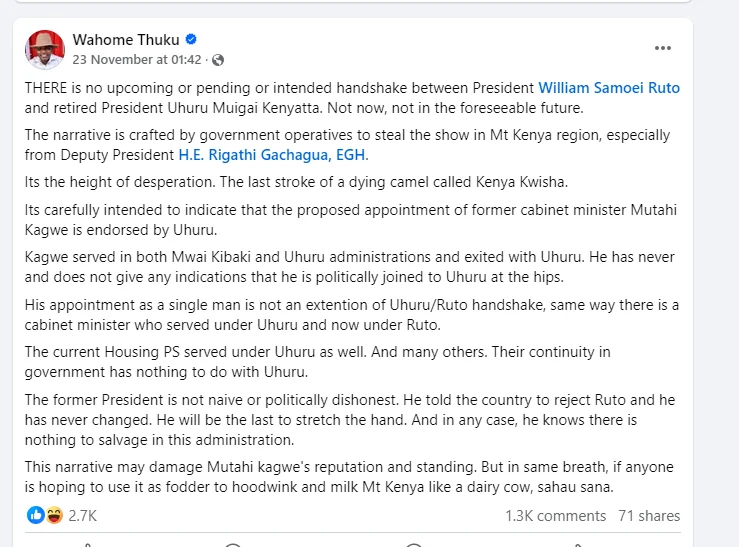The width and height of the screenshot is (739, 547).
Task: Click the Share action icon under the post
Action: coord(578,545)
